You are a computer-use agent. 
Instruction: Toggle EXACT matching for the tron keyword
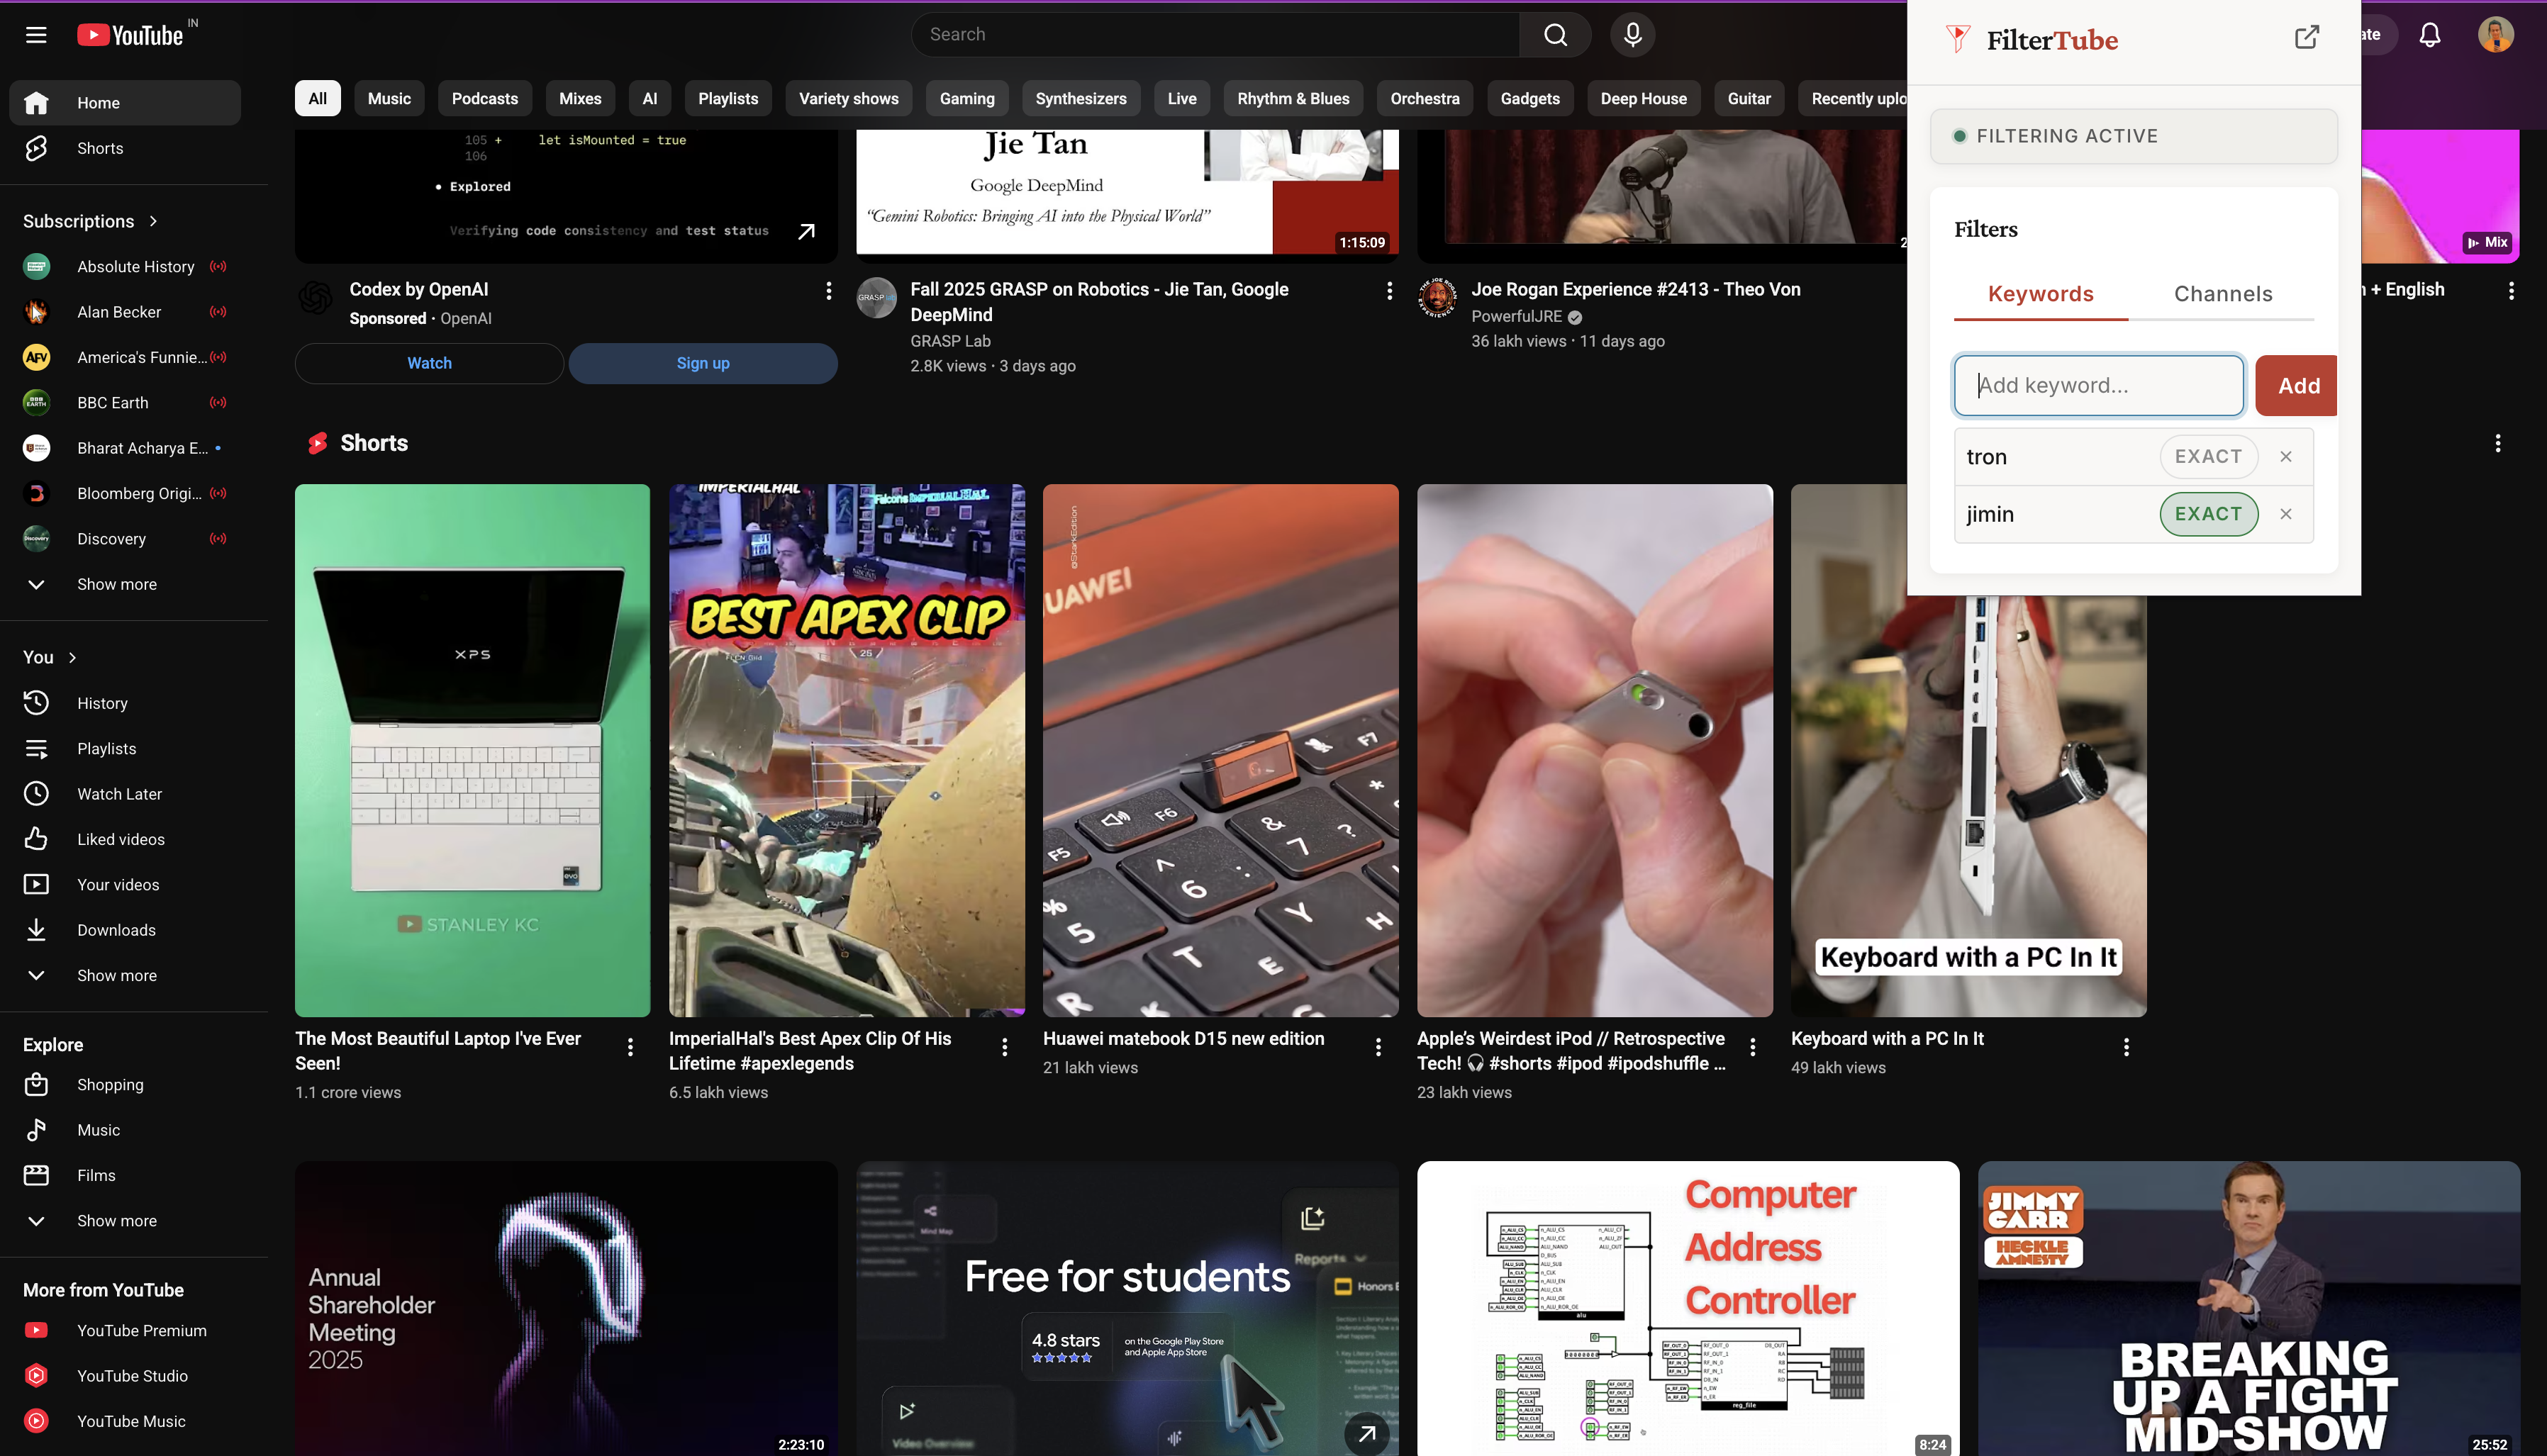pos(2208,456)
